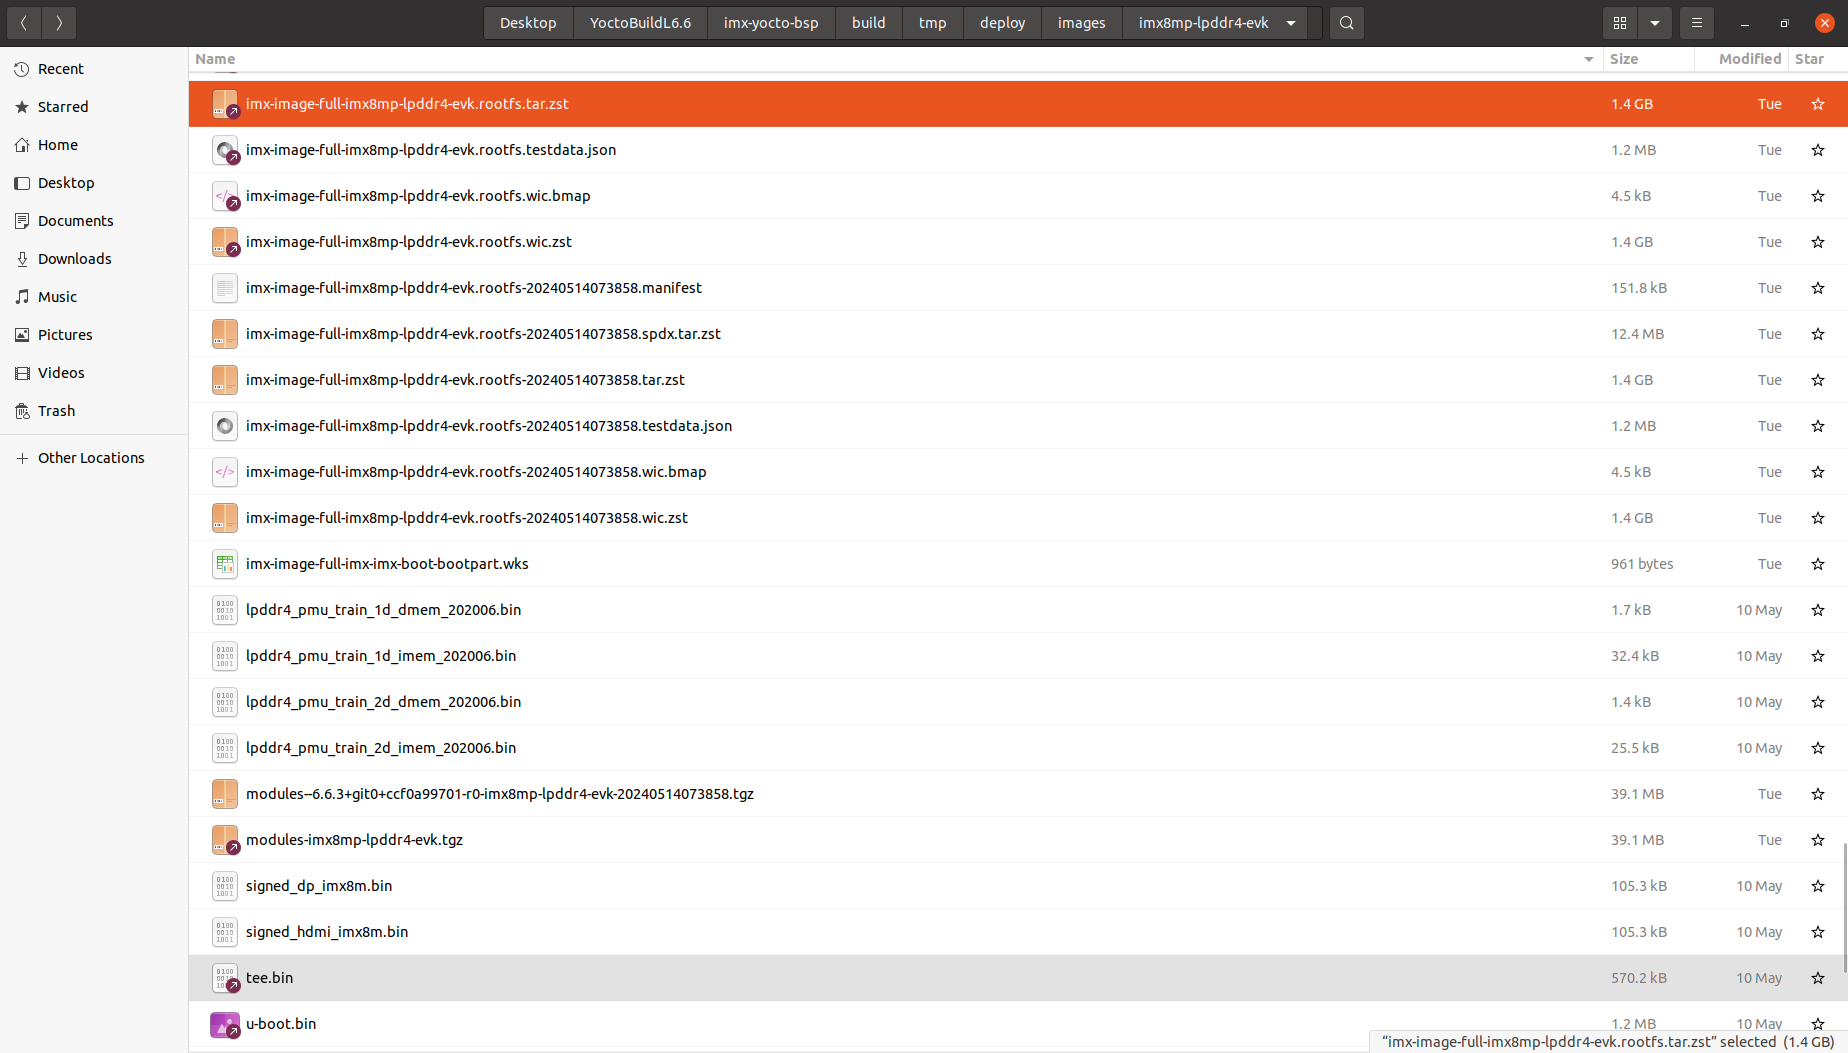This screenshot has height=1053, width=1848.
Task: Star the u-boot.bin file
Action: pyautogui.click(x=1817, y=1024)
